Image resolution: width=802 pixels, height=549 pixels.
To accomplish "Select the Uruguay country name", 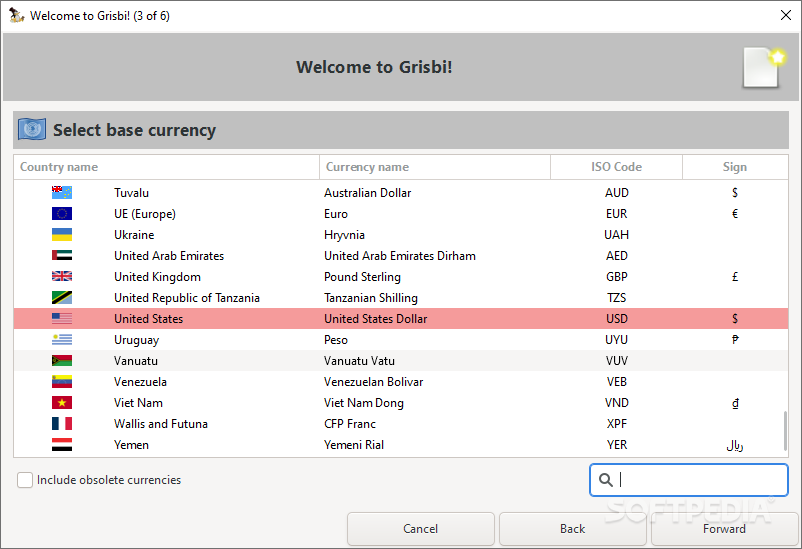I will [136, 340].
